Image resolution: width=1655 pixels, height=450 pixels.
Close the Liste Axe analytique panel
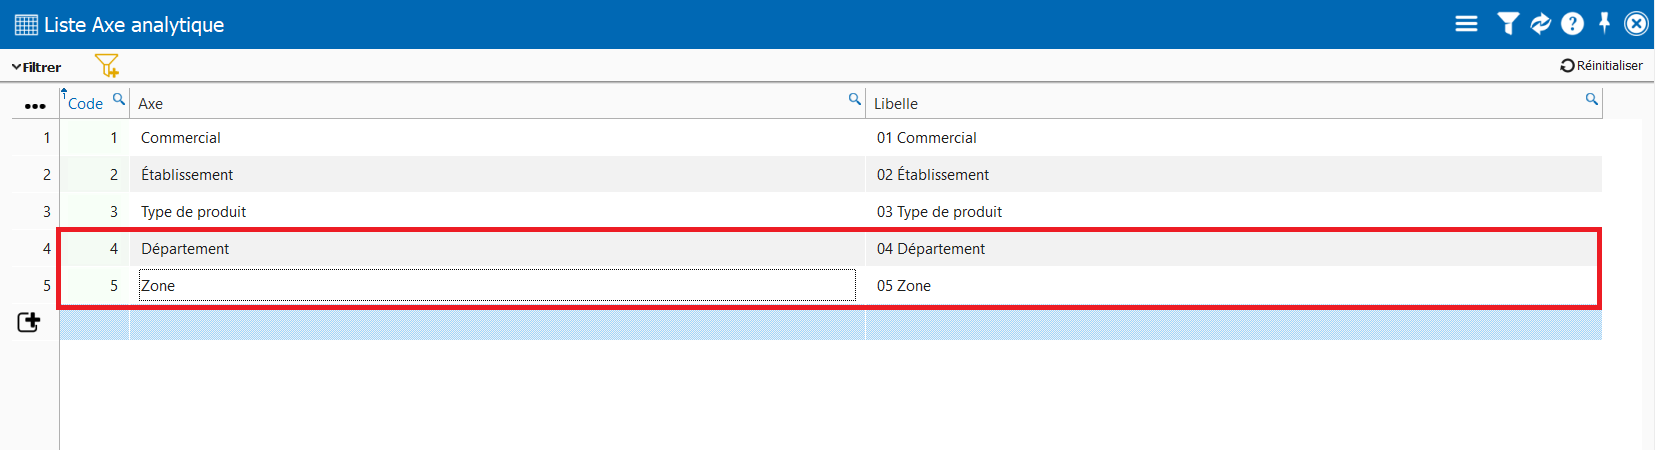point(1636,24)
